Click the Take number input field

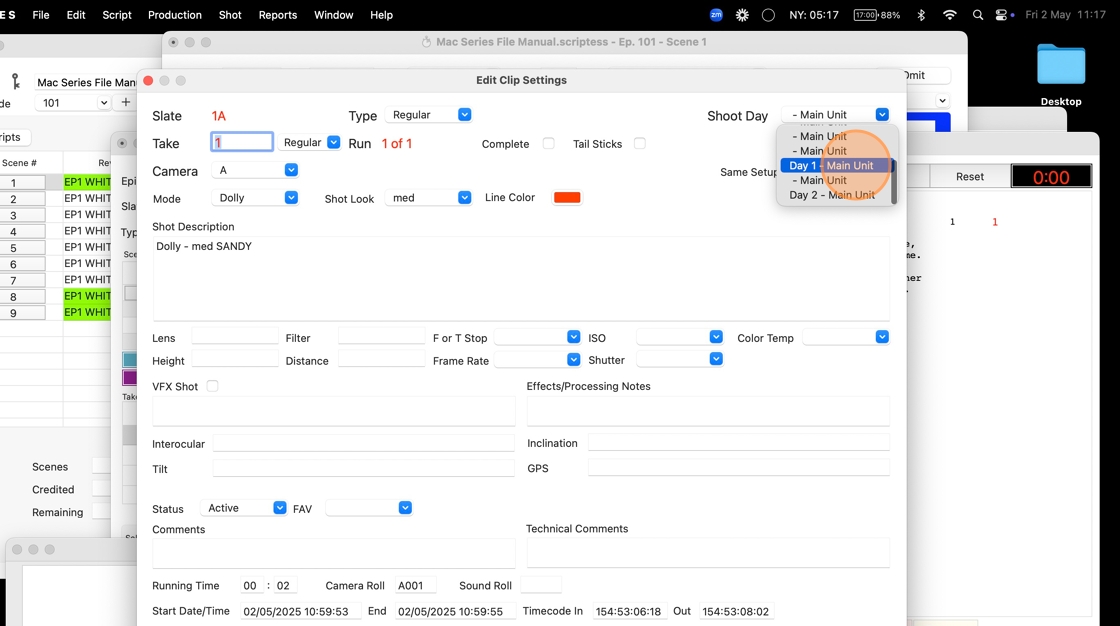(241, 141)
